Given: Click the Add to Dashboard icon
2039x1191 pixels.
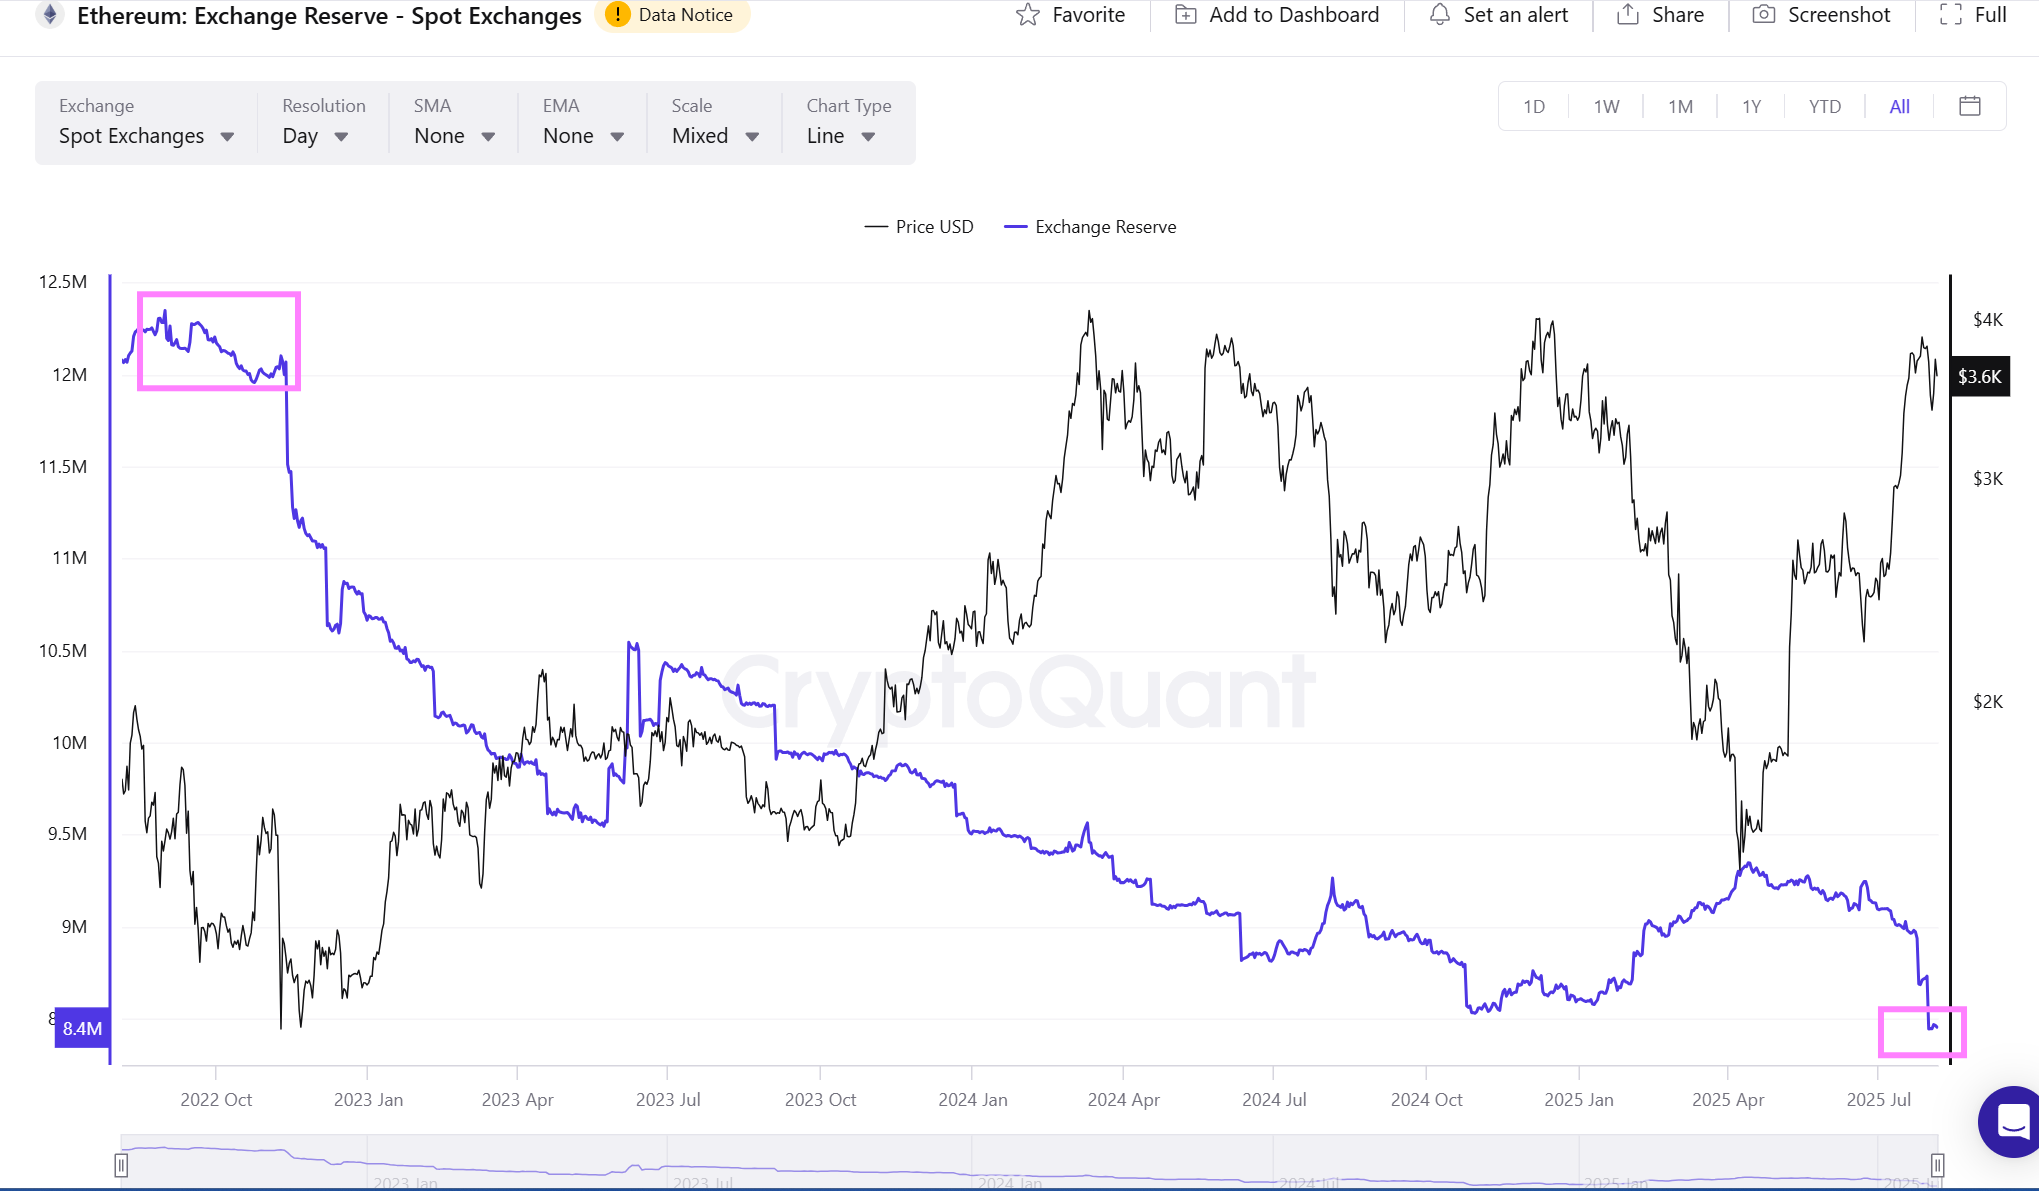Looking at the screenshot, I should tap(1185, 15).
